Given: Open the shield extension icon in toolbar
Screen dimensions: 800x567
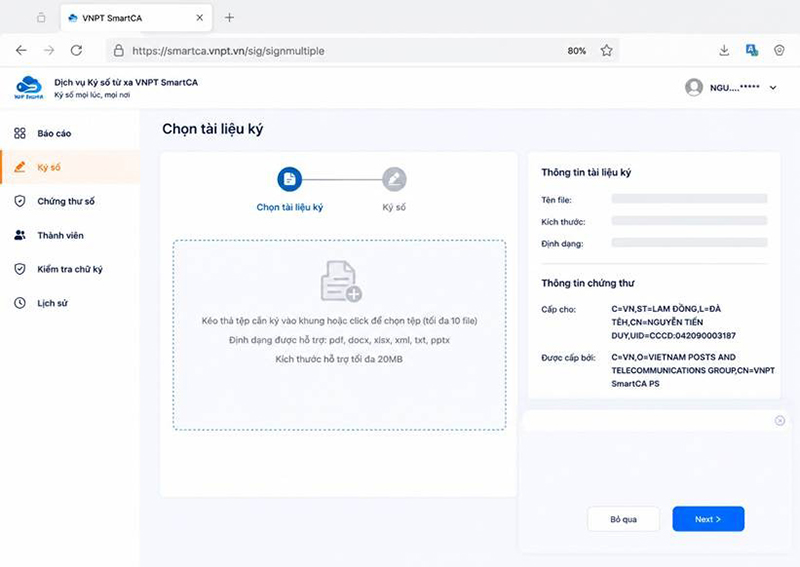Looking at the screenshot, I should pos(779,51).
